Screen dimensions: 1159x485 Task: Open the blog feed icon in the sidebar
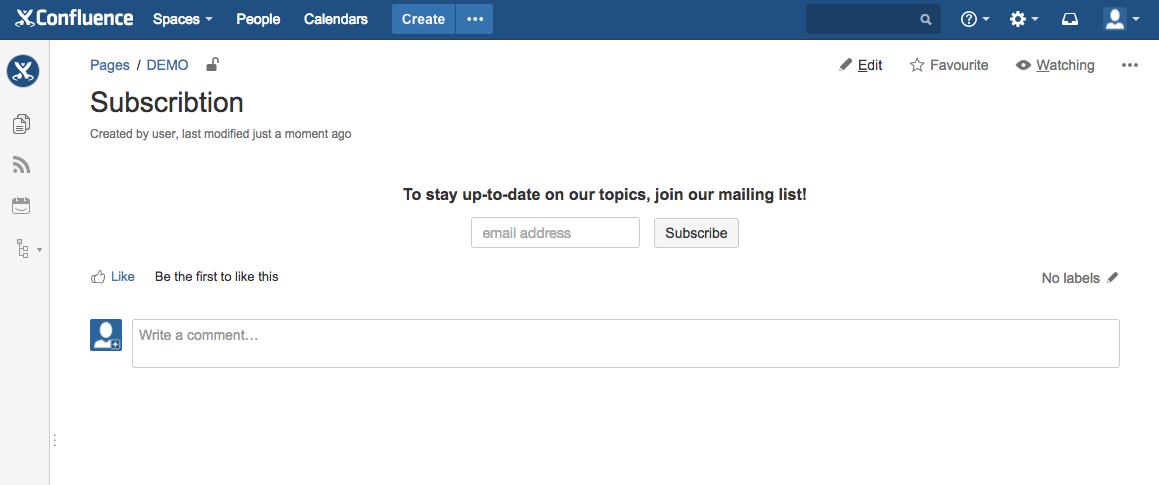pyautogui.click(x=21, y=165)
